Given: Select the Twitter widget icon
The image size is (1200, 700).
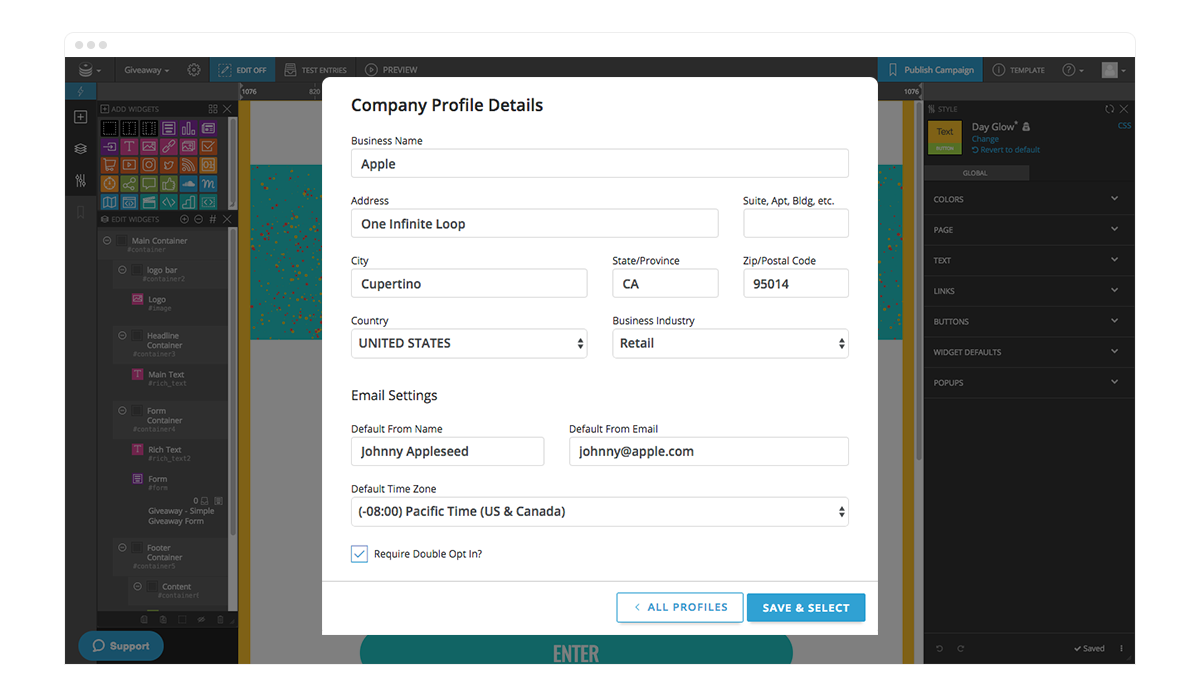Looking at the screenshot, I should (169, 165).
